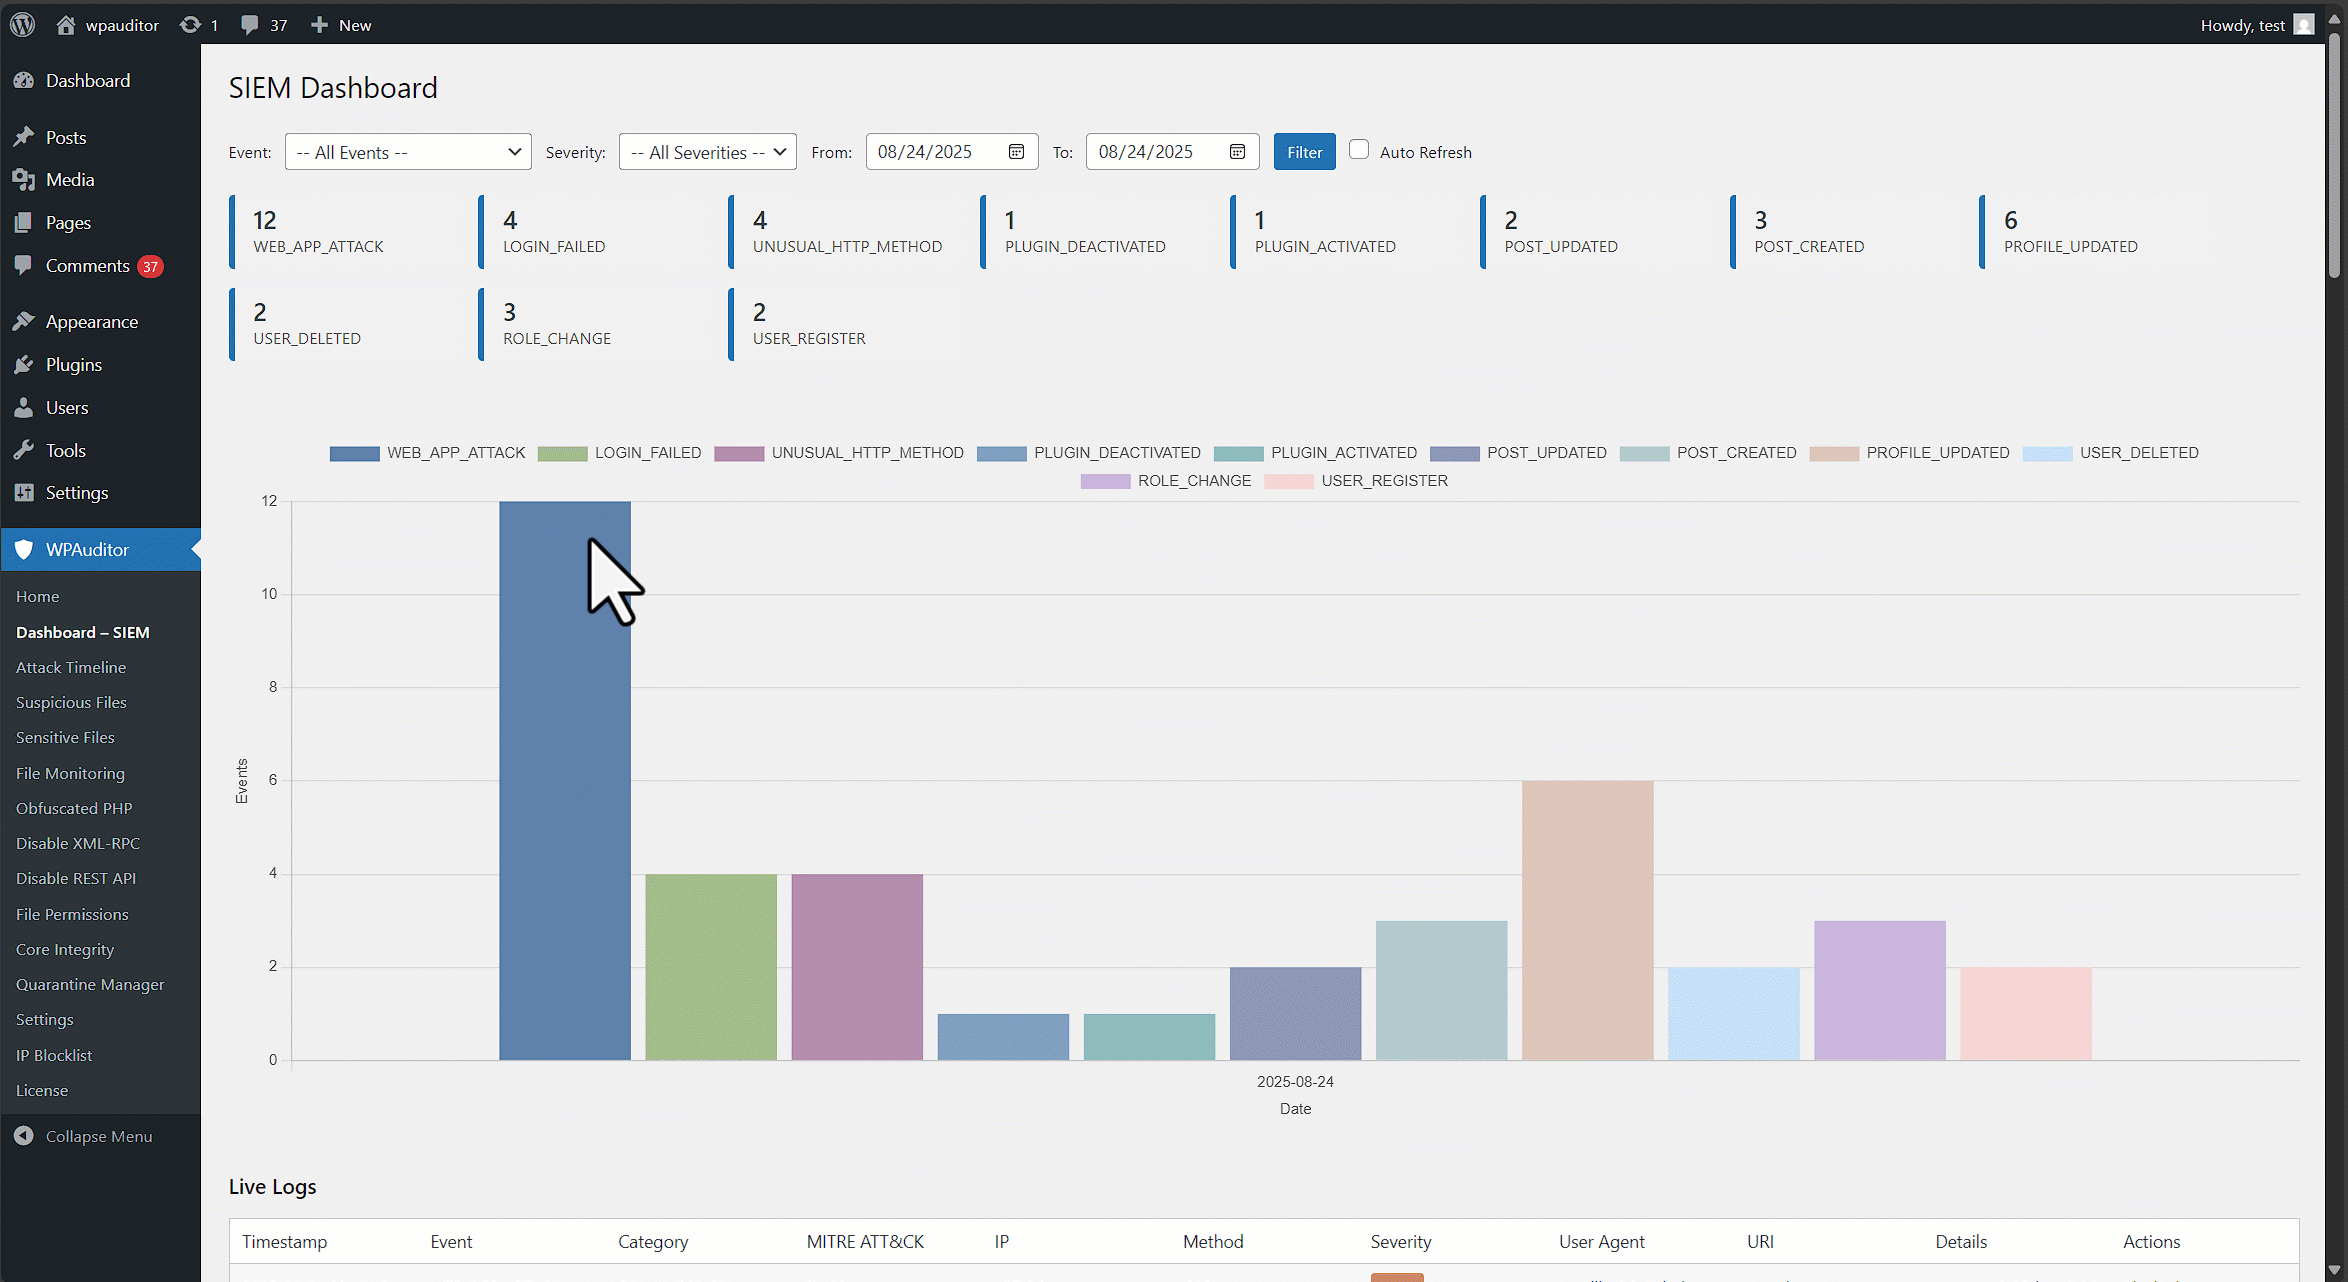Open the Attack Timeline submenu item
The height and width of the screenshot is (1282, 2348).
pyautogui.click(x=71, y=667)
